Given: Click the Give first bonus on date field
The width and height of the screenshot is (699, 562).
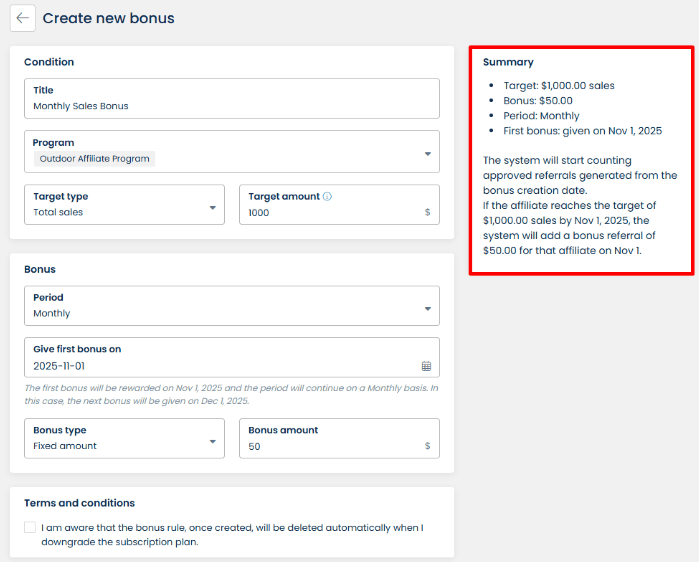Looking at the screenshot, I should (220, 366).
